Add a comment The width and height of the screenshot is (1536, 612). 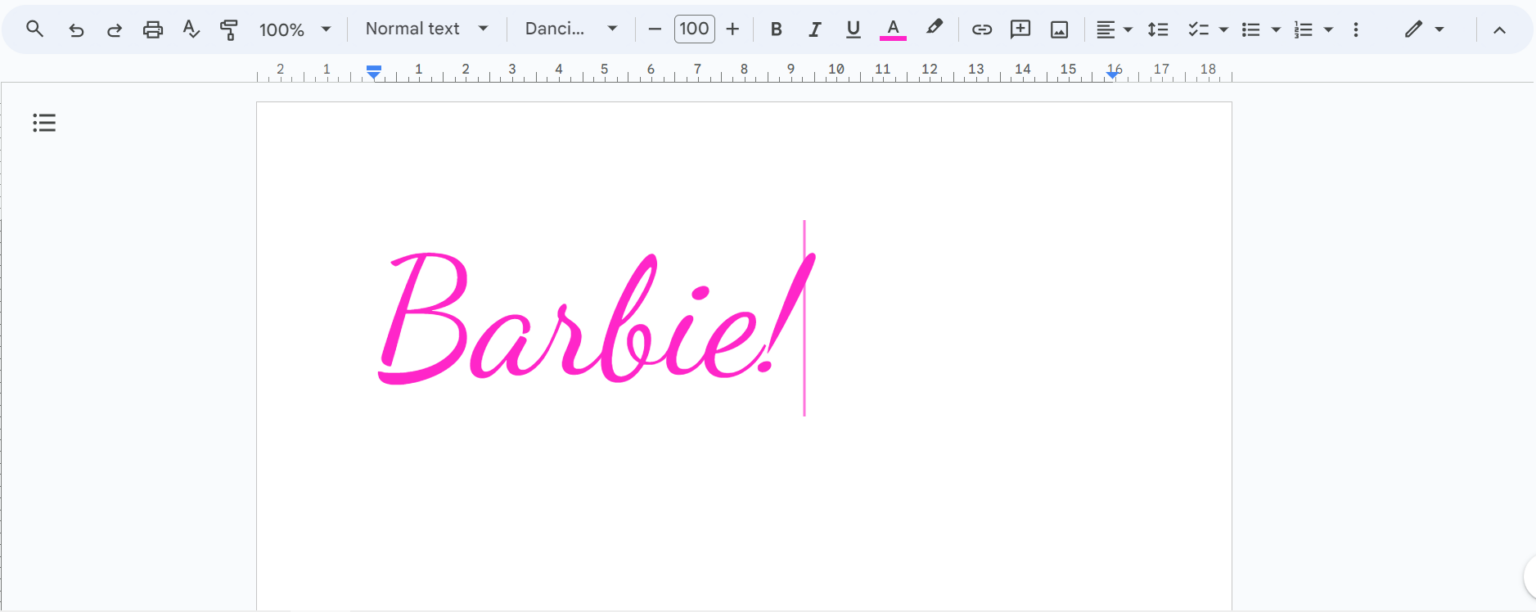[x=1020, y=29]
